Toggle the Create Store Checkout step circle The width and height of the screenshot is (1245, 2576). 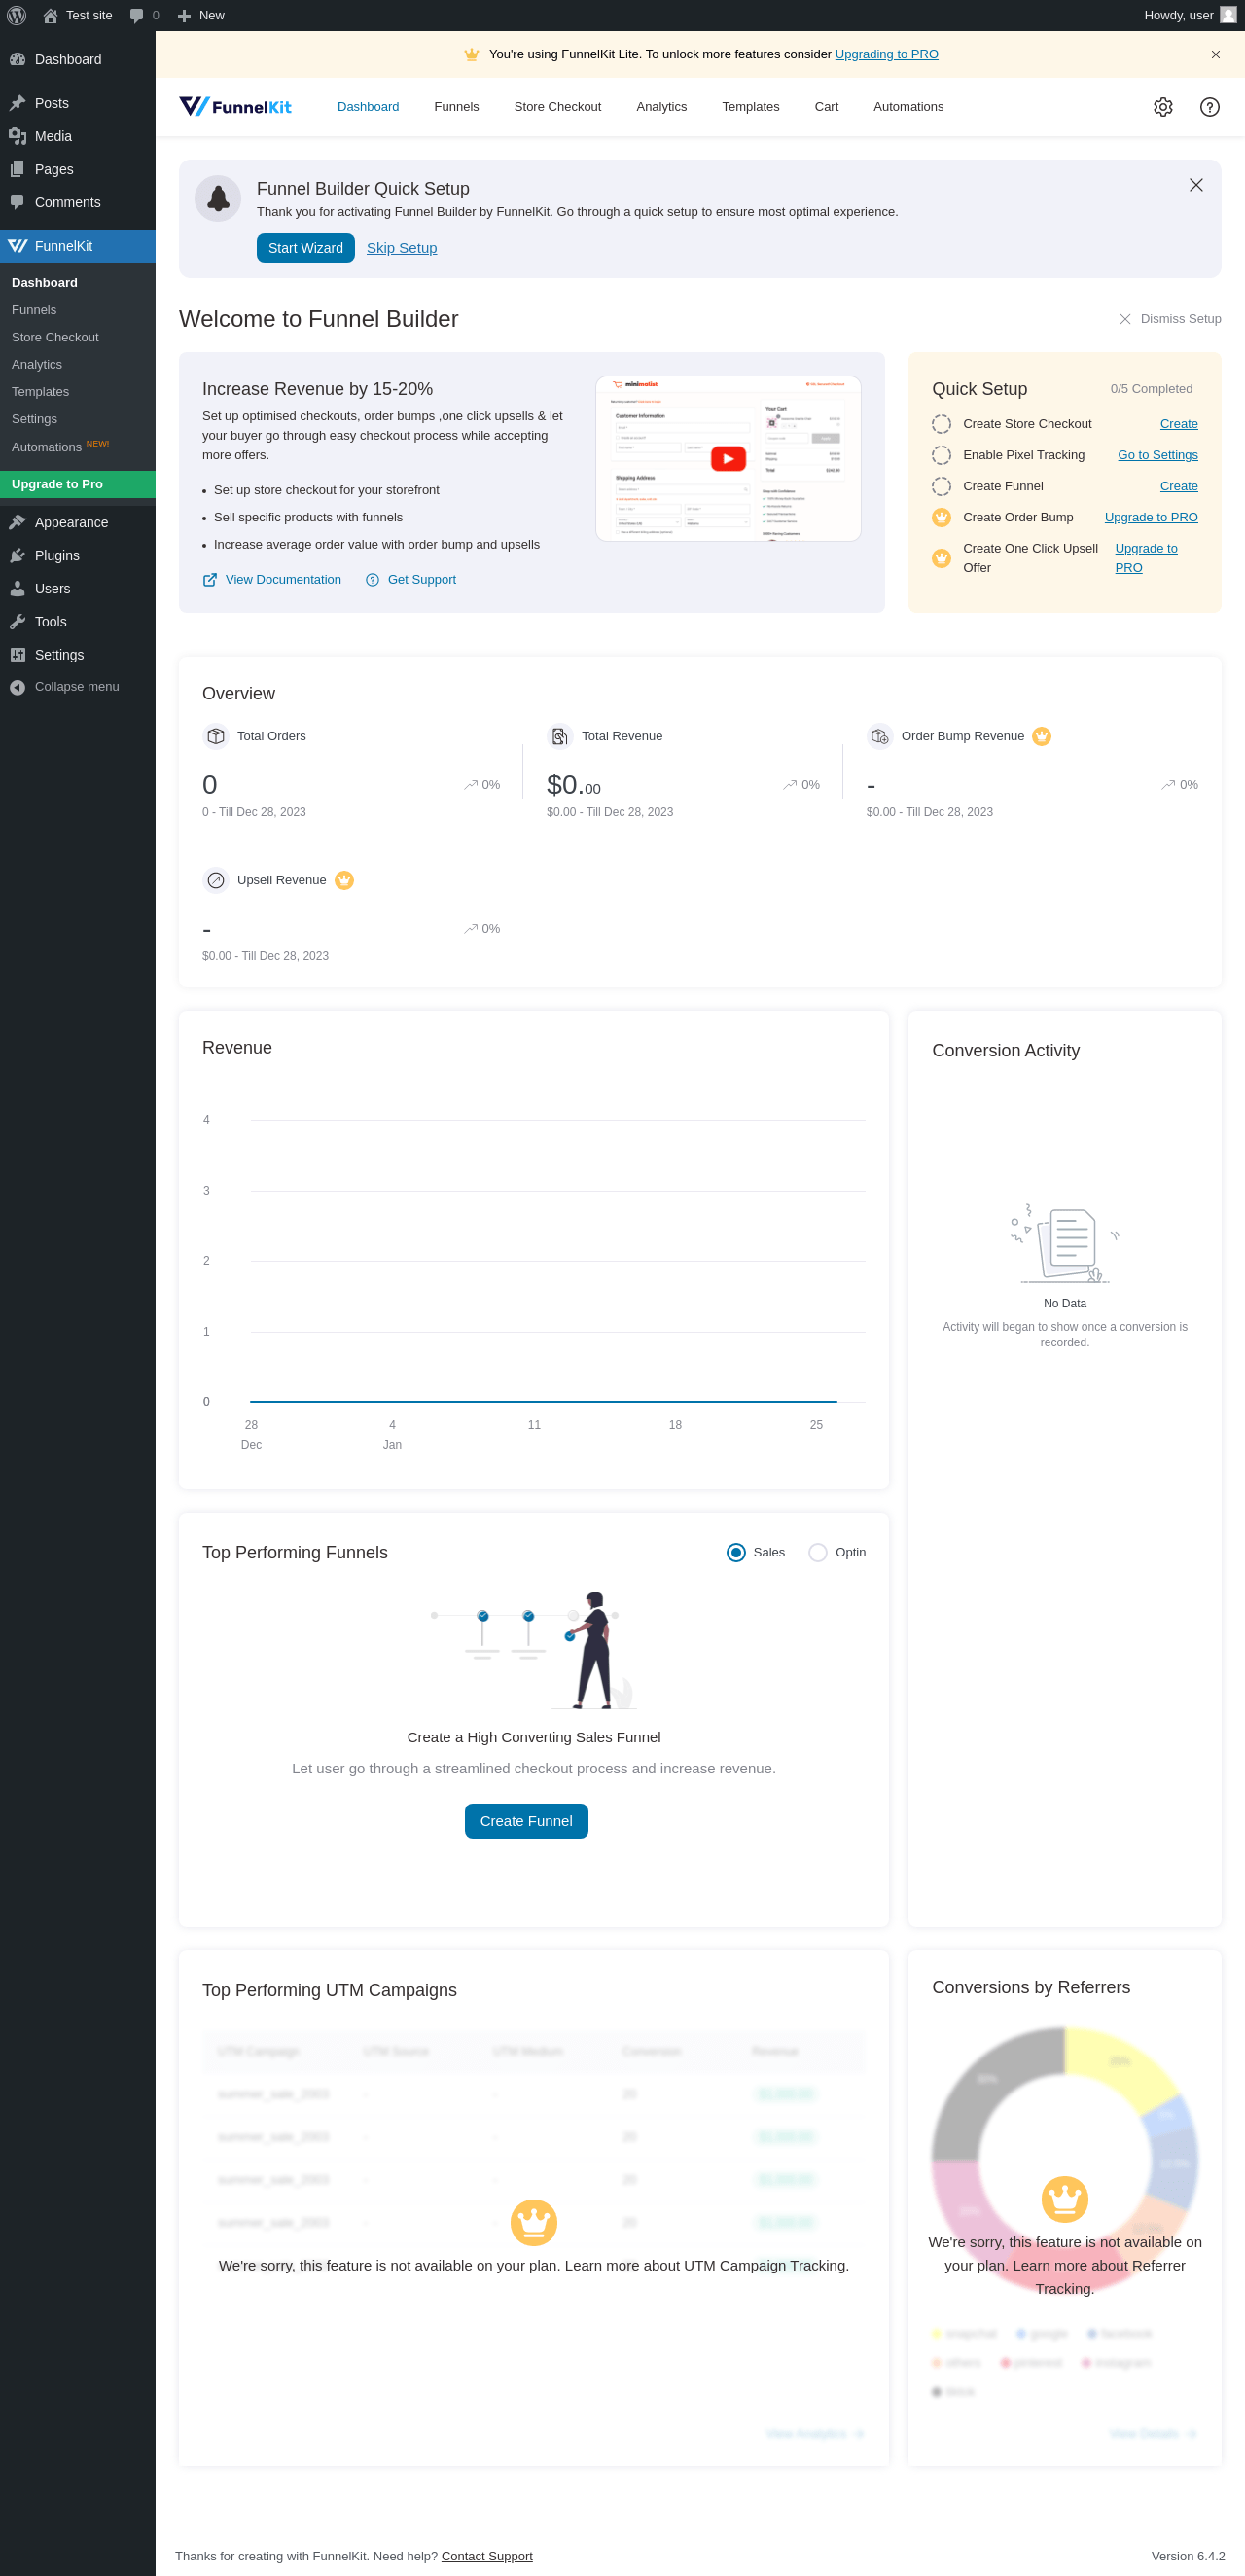pyautogui.click(x=941, y=424)
